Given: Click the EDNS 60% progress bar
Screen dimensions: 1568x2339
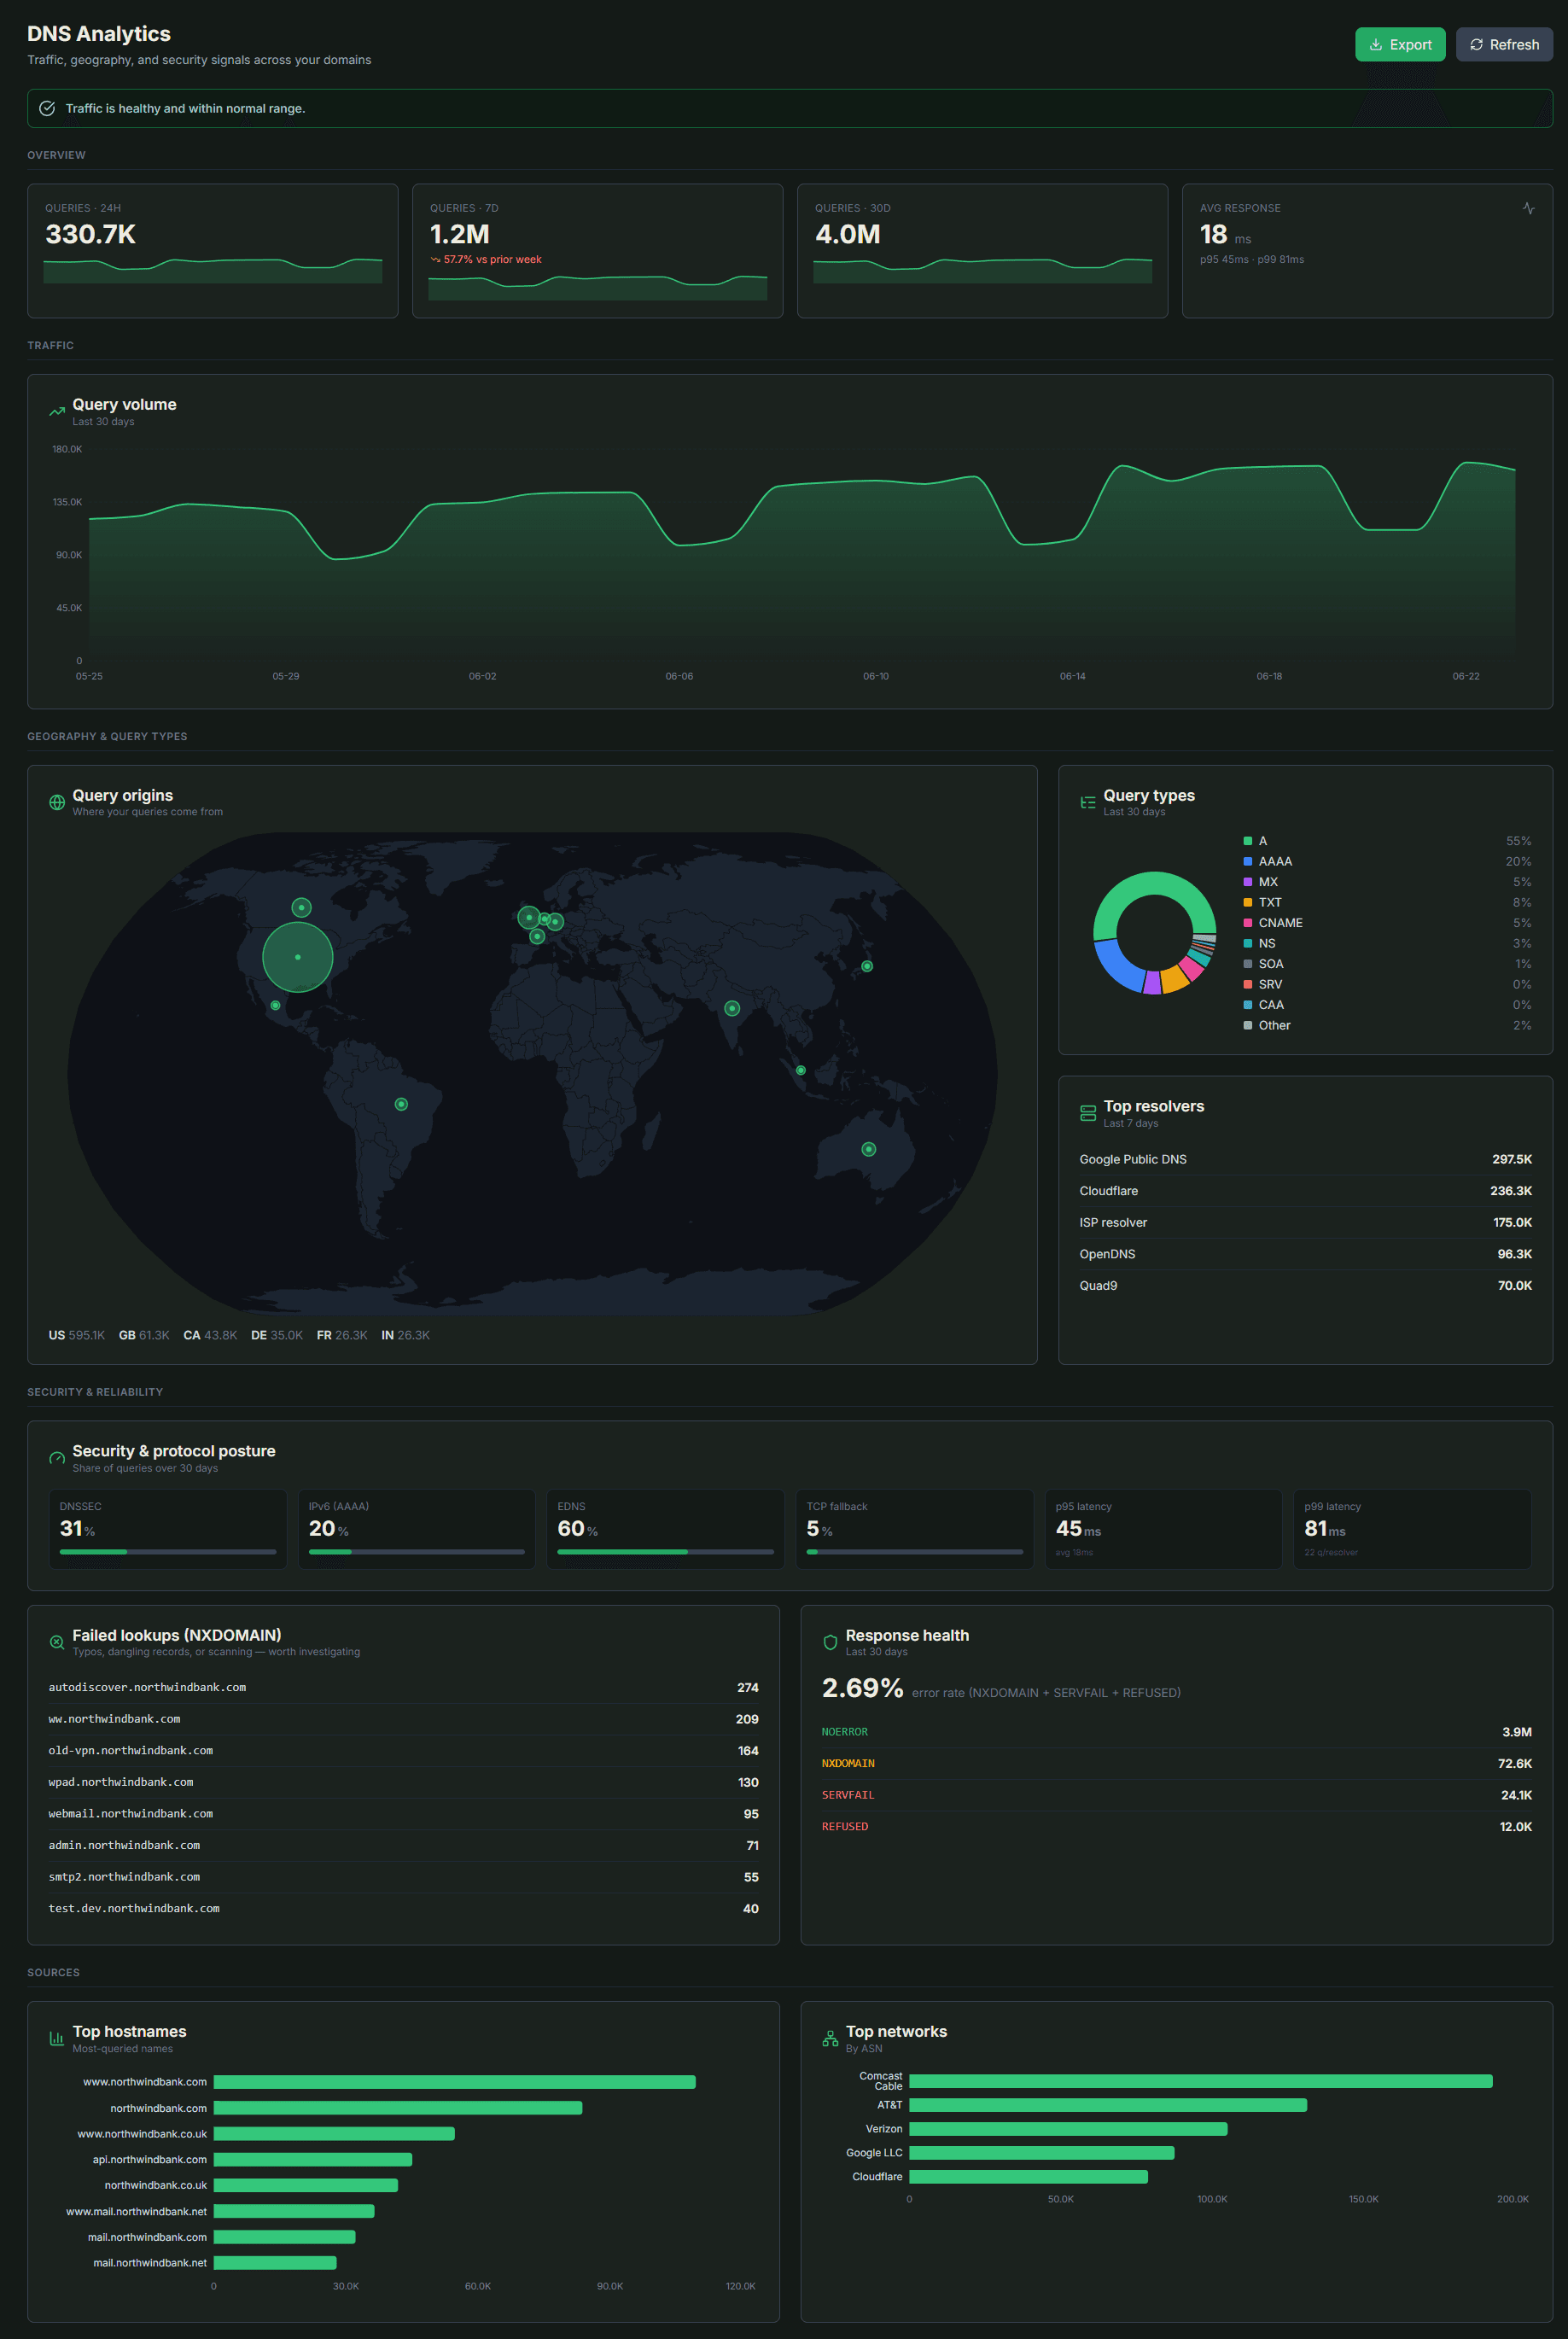Looking at the screenshot, I should (665, 1551).
